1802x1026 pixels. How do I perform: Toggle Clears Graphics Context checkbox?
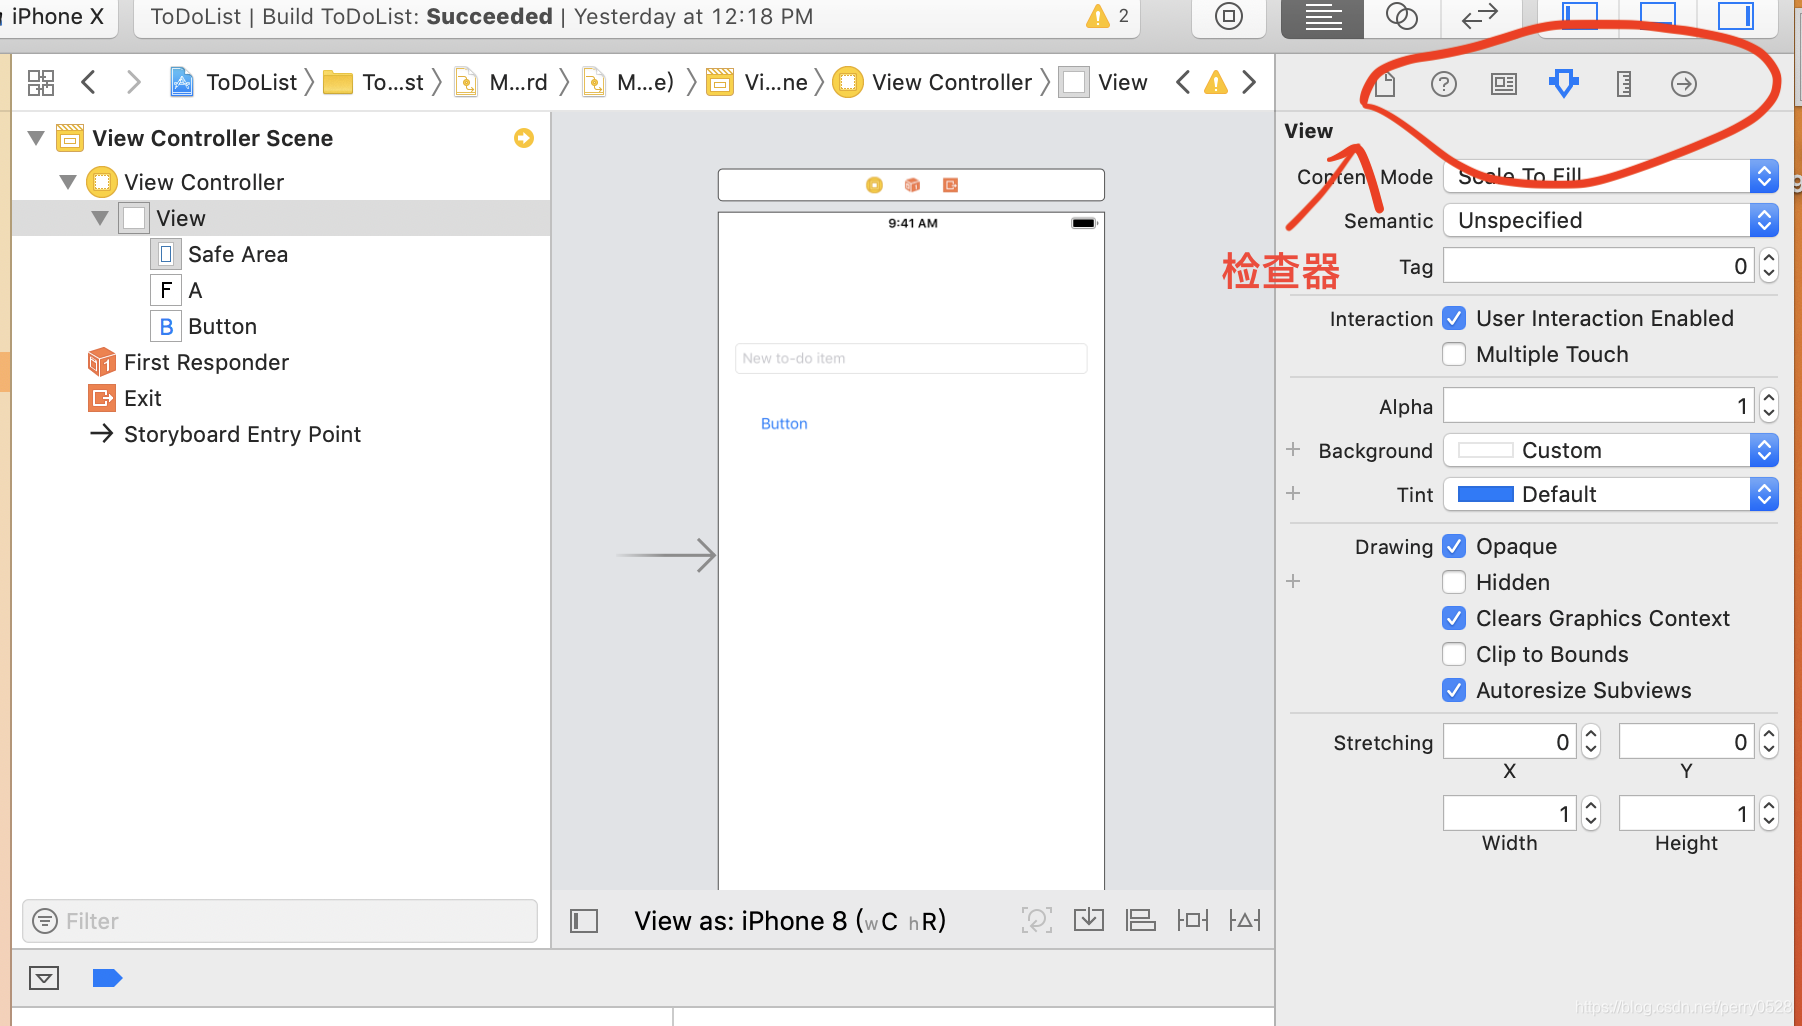click(x=1454, y=618)
